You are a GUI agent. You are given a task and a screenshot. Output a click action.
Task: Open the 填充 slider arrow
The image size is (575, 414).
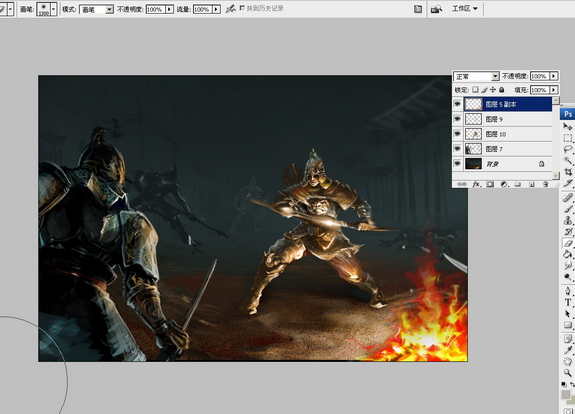click(554, 90)
